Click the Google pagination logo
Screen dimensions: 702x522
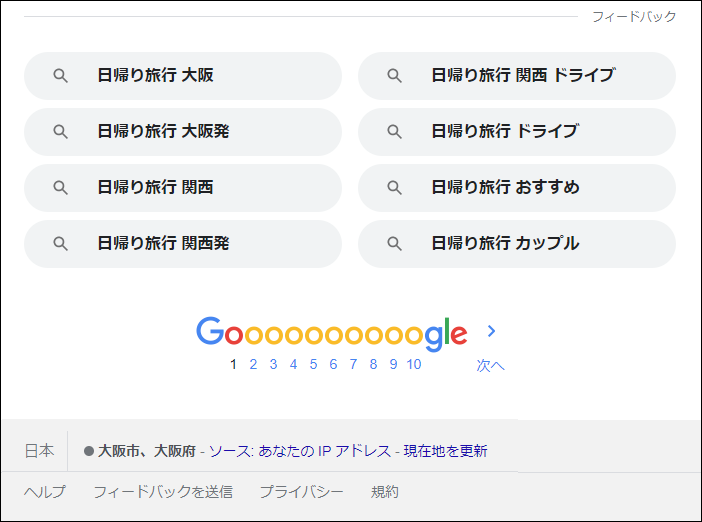click(x=332, y=333)
